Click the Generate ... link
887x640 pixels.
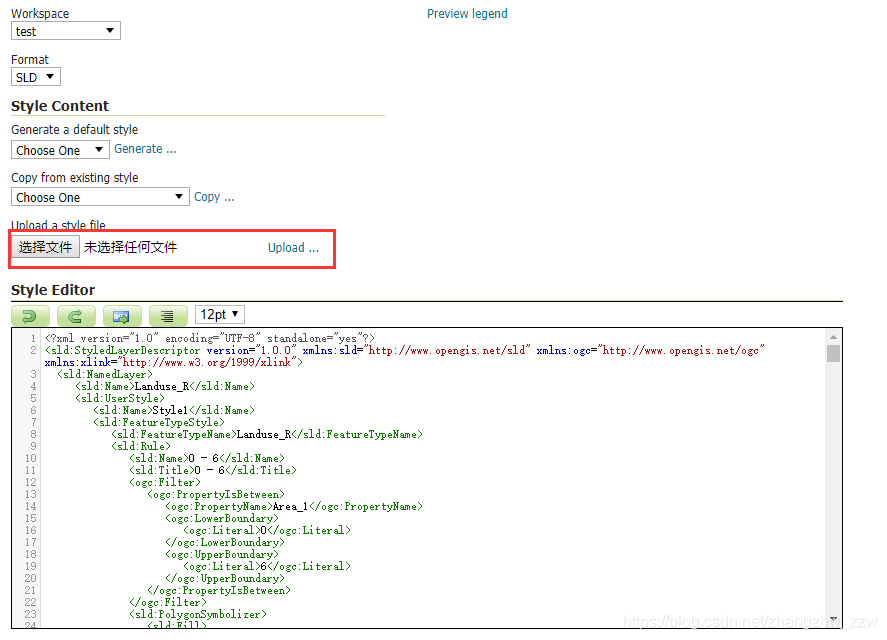pyautogui.click(x=145, y=149)
